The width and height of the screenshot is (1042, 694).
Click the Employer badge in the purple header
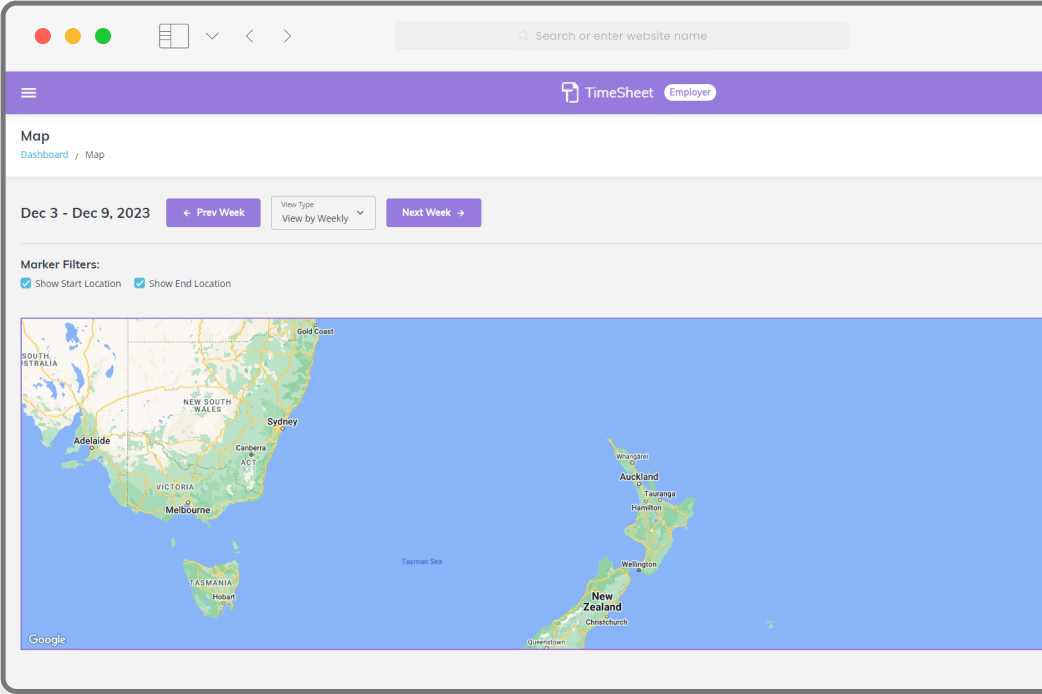pos(689,91)
